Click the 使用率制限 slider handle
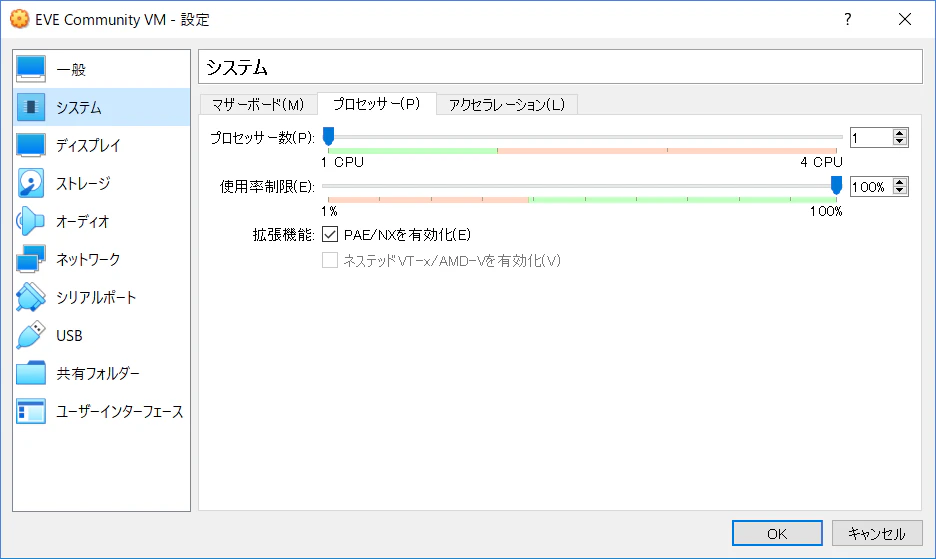The height and width of the screenshot is (559, 936). [836, 186]
